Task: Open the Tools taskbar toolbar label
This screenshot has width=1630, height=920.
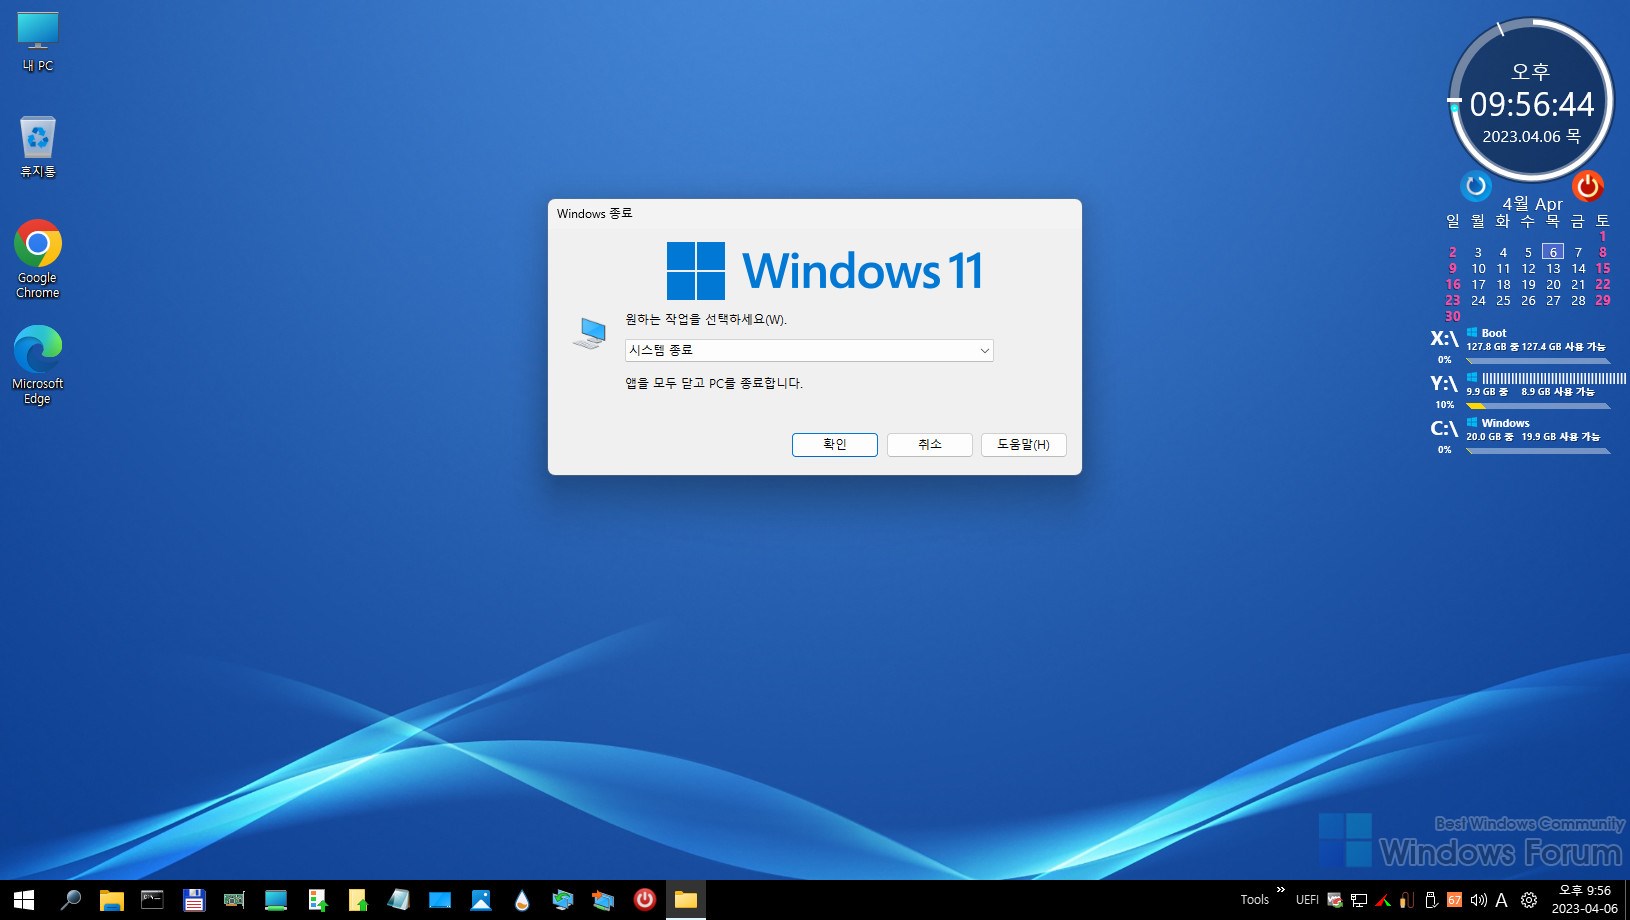Action: point(1255,900)
